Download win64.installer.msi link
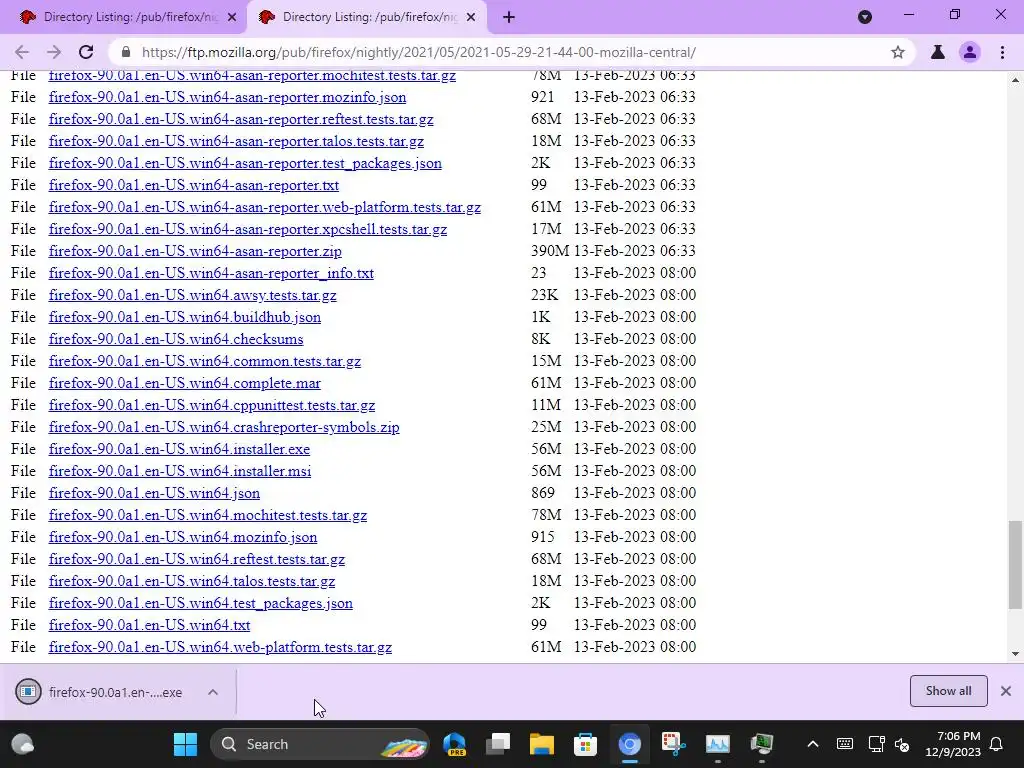Viewport: 1024px width, 768px height. click(x=180, y=472)
